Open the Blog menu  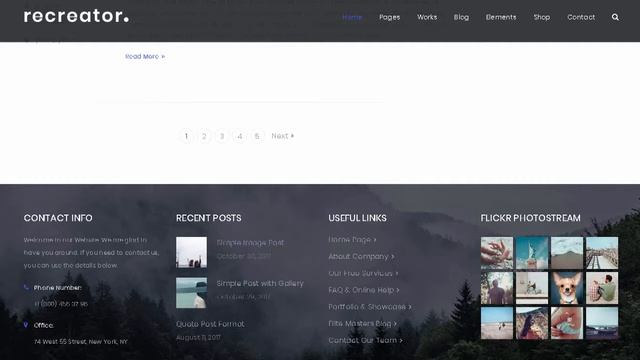[461, 17]
